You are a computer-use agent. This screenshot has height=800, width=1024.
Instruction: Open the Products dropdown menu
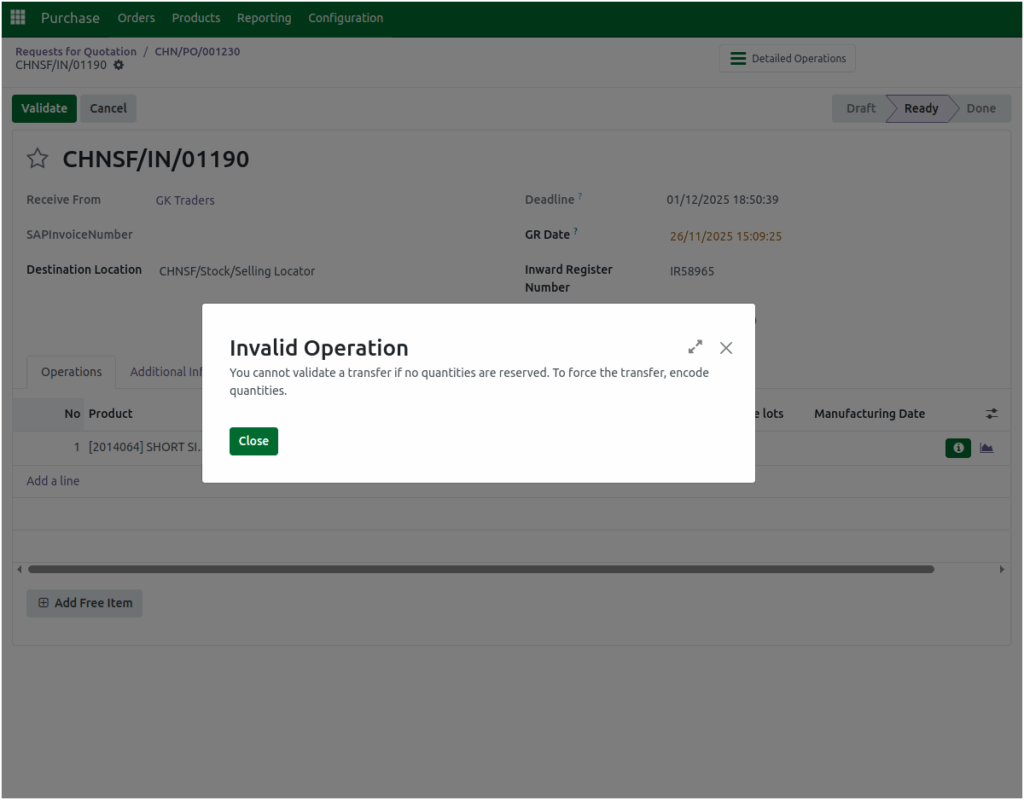click(x=195, y=17)
